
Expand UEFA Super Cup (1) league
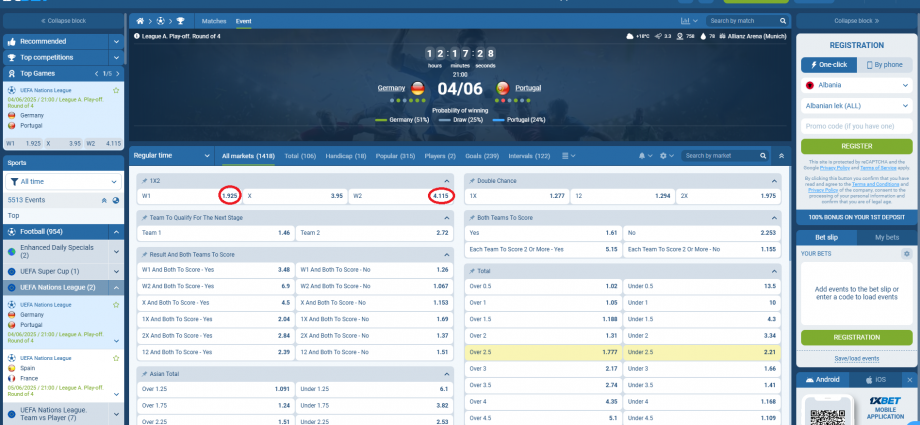tap(116, 272)
